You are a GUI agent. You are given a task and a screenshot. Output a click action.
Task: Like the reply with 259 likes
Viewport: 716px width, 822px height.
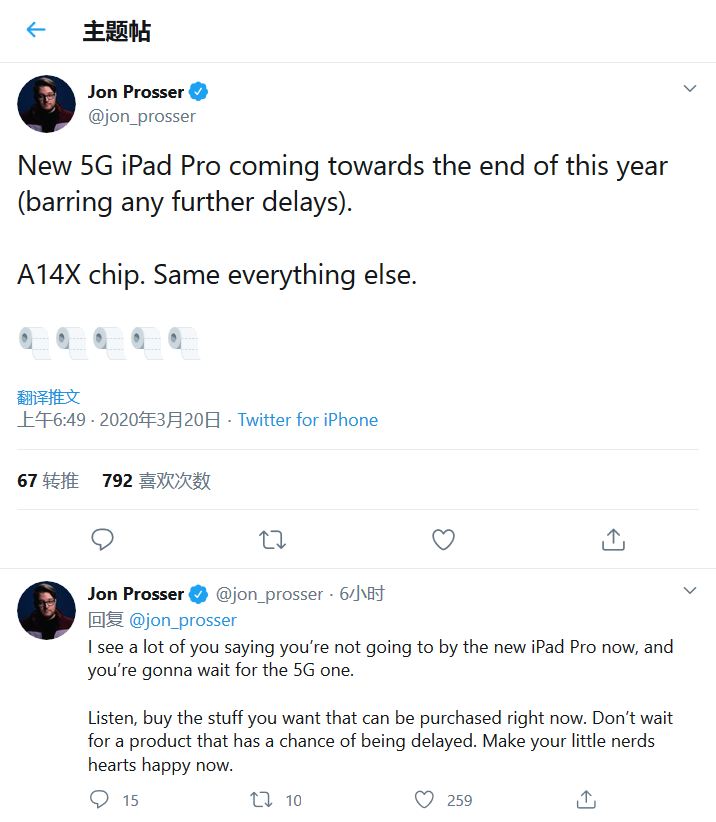(425, 799)
